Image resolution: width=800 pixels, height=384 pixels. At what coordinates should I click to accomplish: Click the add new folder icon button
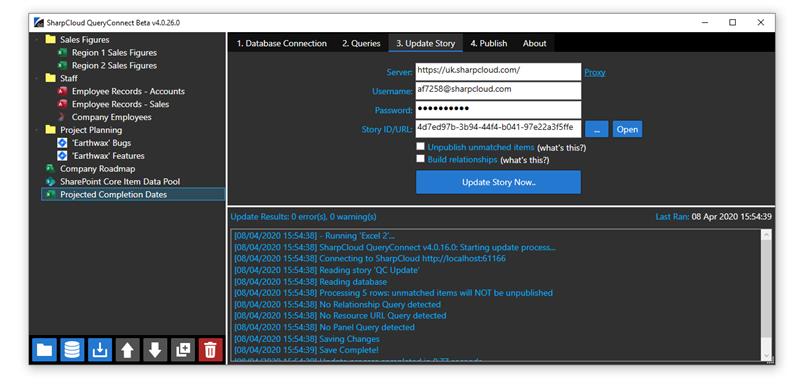coord(44,350)
